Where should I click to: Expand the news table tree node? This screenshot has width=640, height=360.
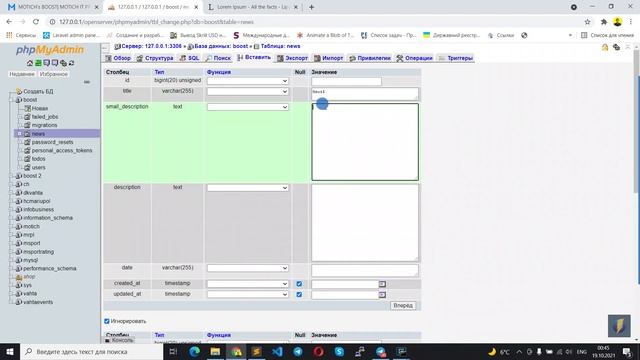(x=19, y=133)
